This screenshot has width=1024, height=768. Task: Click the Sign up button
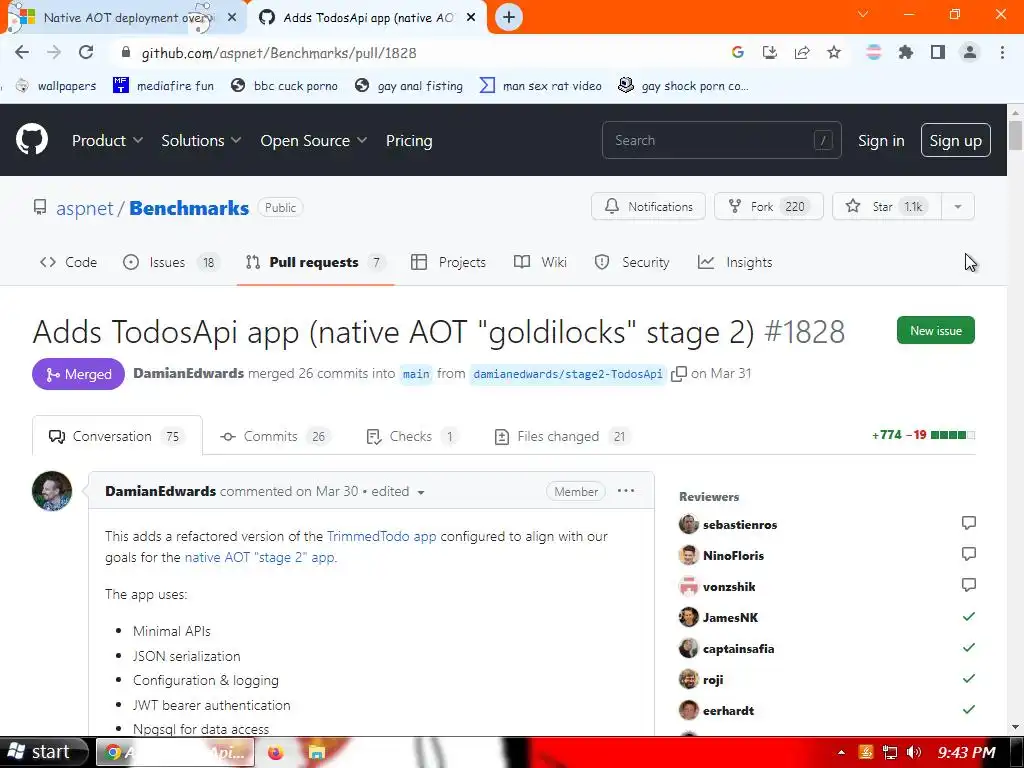pos(955,140)
